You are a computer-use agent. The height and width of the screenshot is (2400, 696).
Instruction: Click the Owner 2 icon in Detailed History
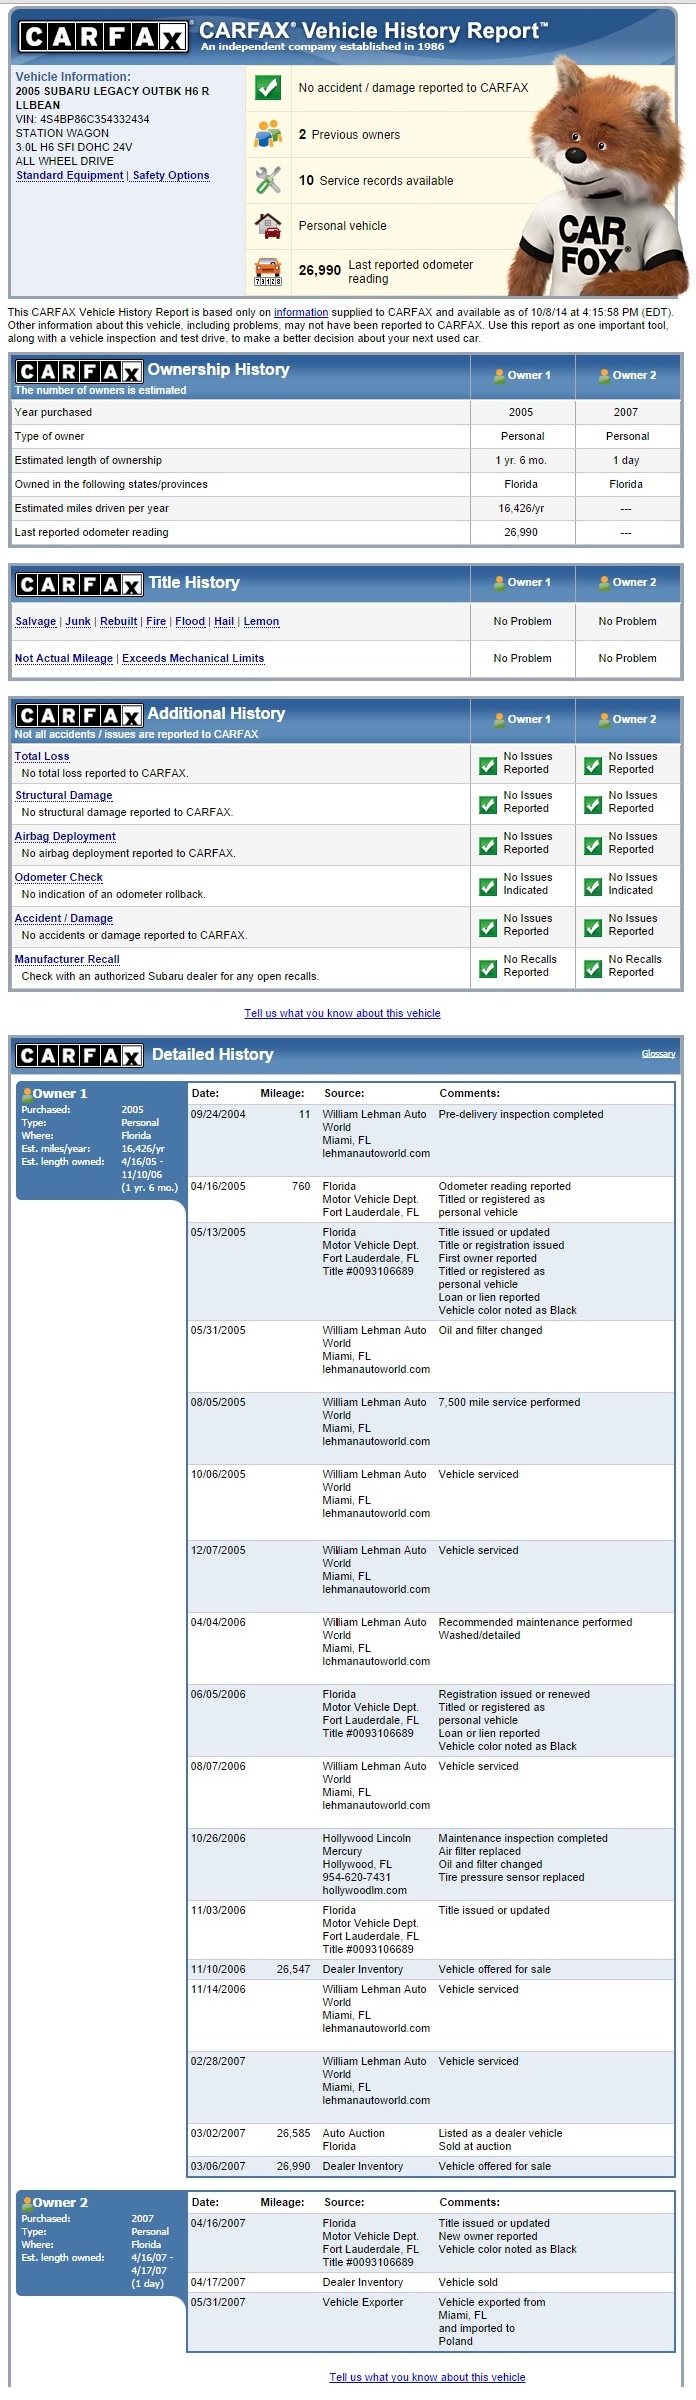(x=27, y=2203)
